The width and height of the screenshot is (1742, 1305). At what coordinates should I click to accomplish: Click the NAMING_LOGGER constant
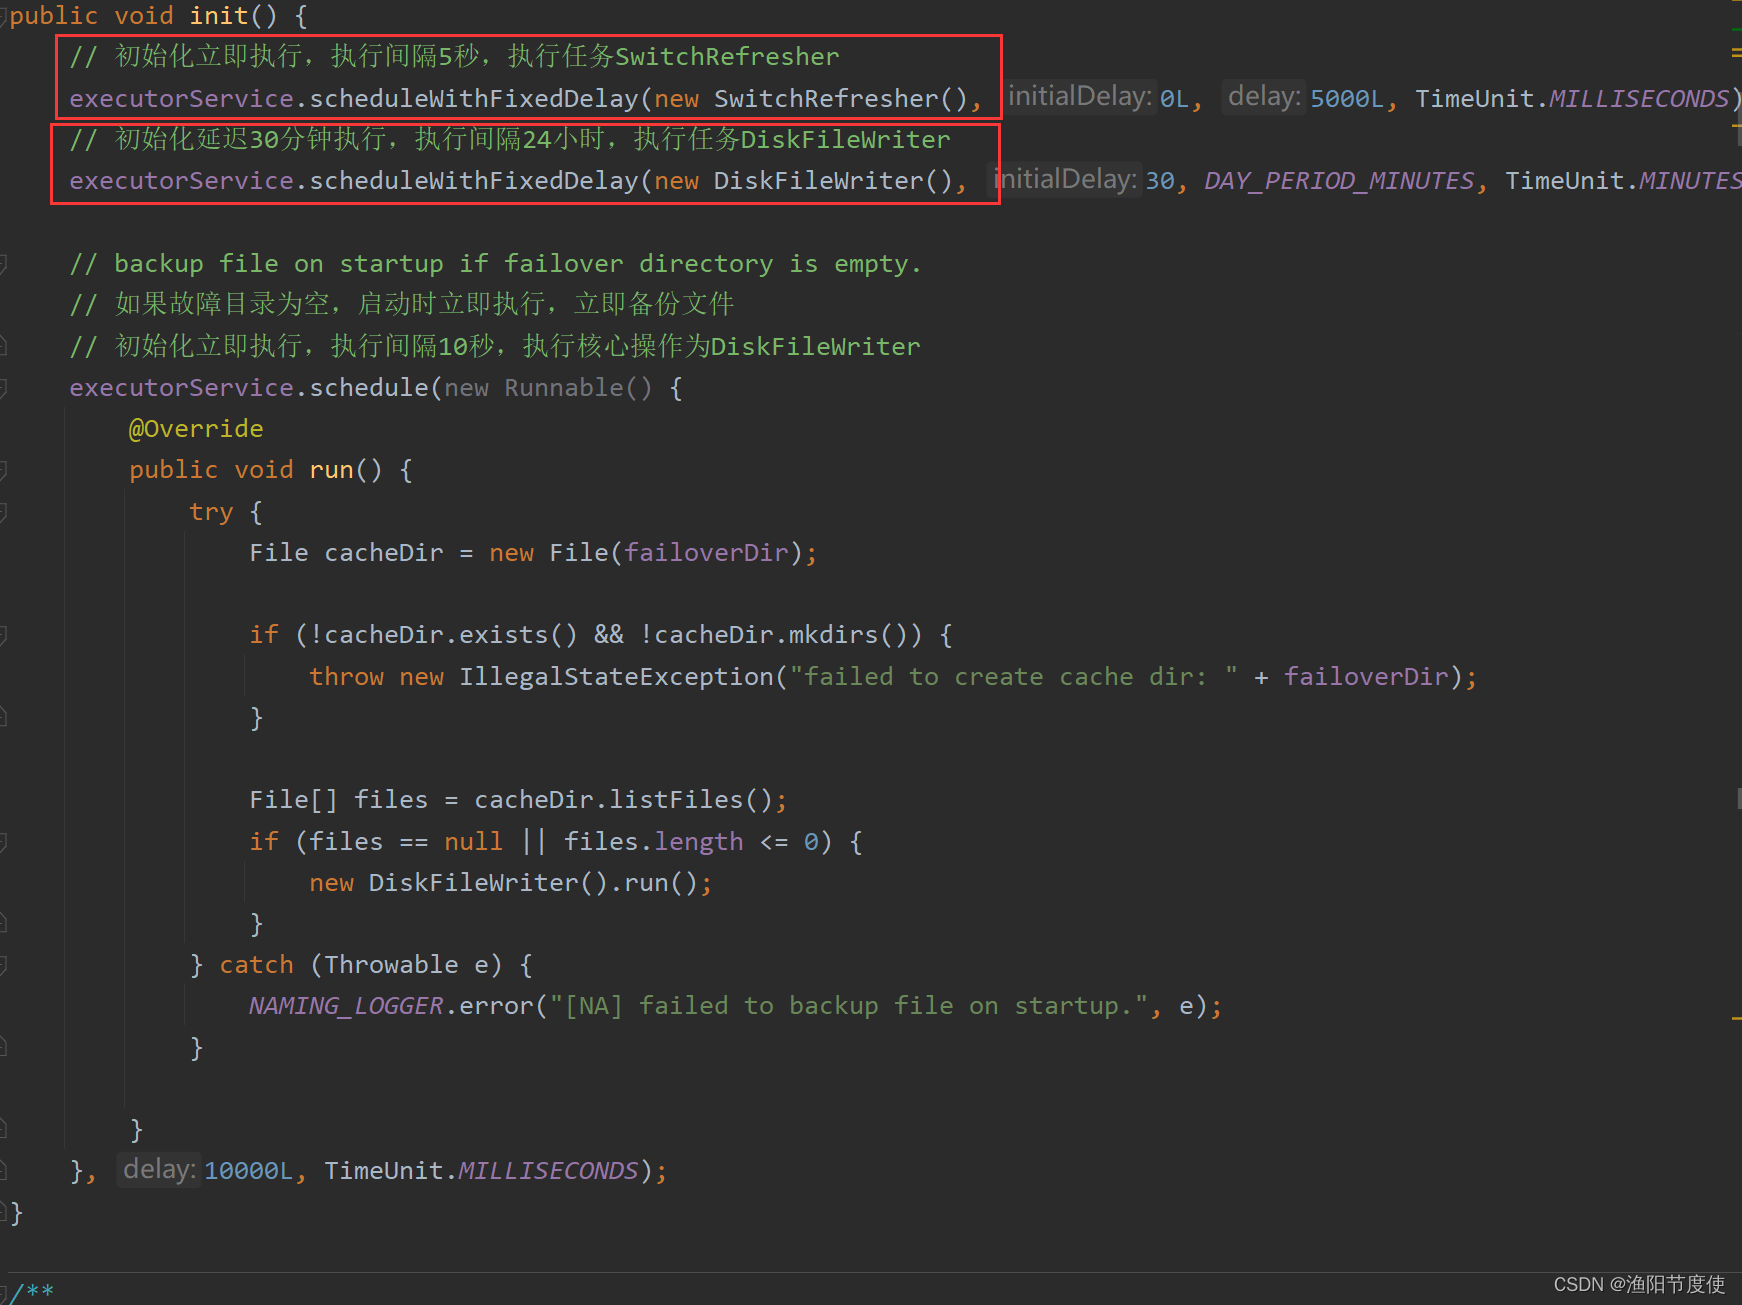tap(346, 1006)
